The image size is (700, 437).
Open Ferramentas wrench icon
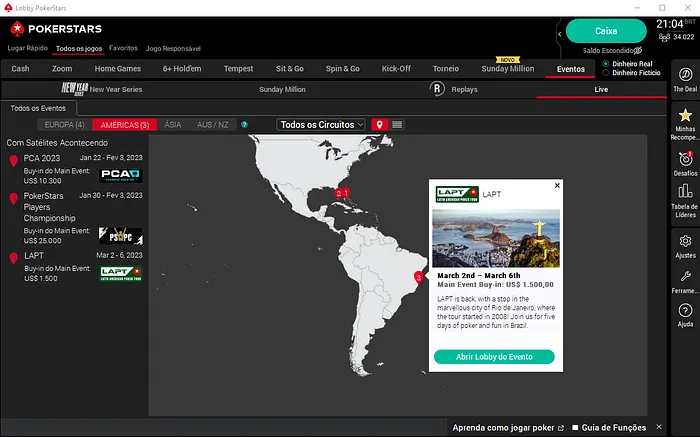point(685,276)
